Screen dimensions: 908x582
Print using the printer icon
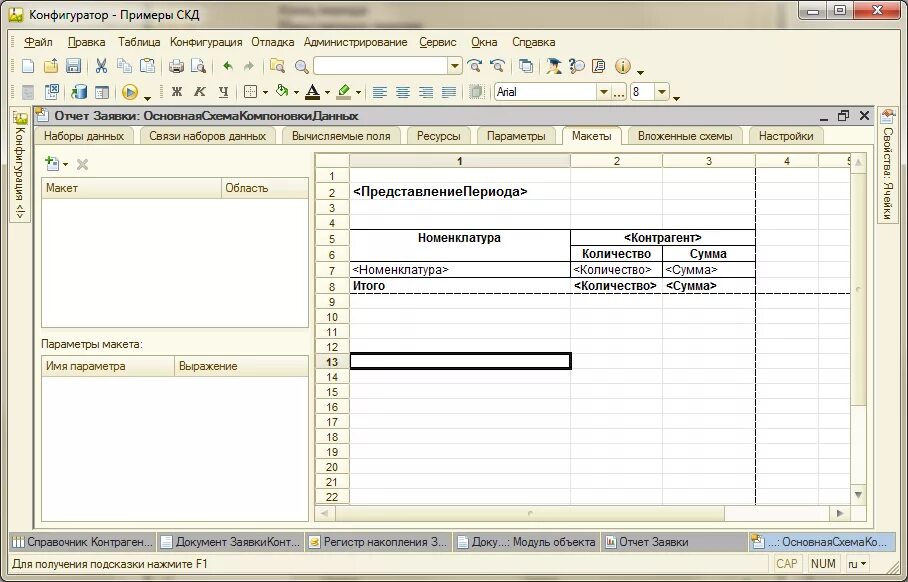coord(176,66)
